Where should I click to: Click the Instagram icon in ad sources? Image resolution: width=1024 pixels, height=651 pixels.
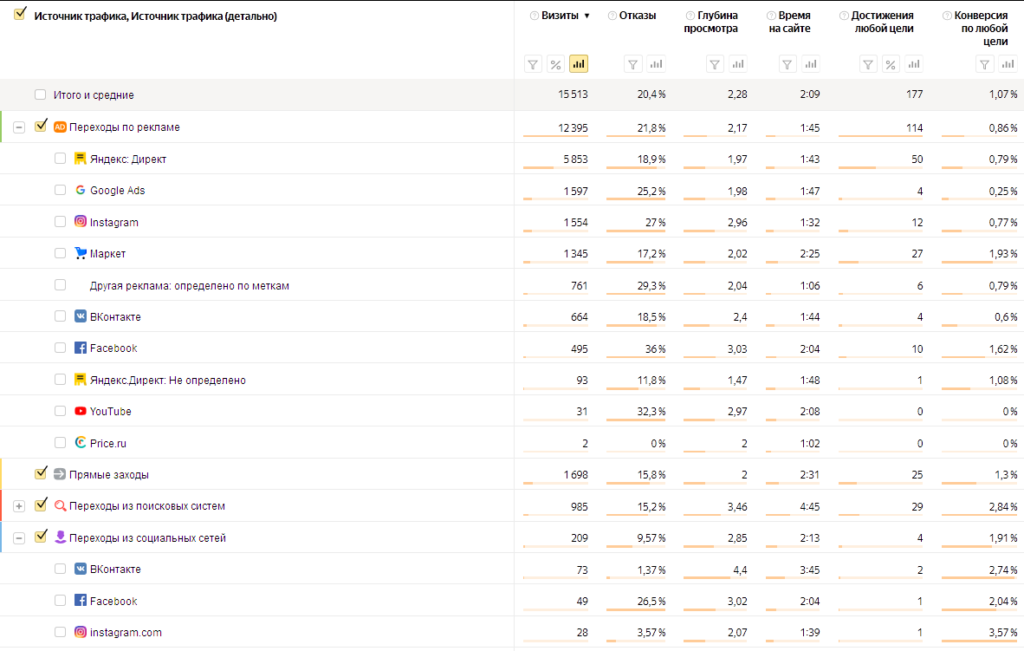pos(80,221)
